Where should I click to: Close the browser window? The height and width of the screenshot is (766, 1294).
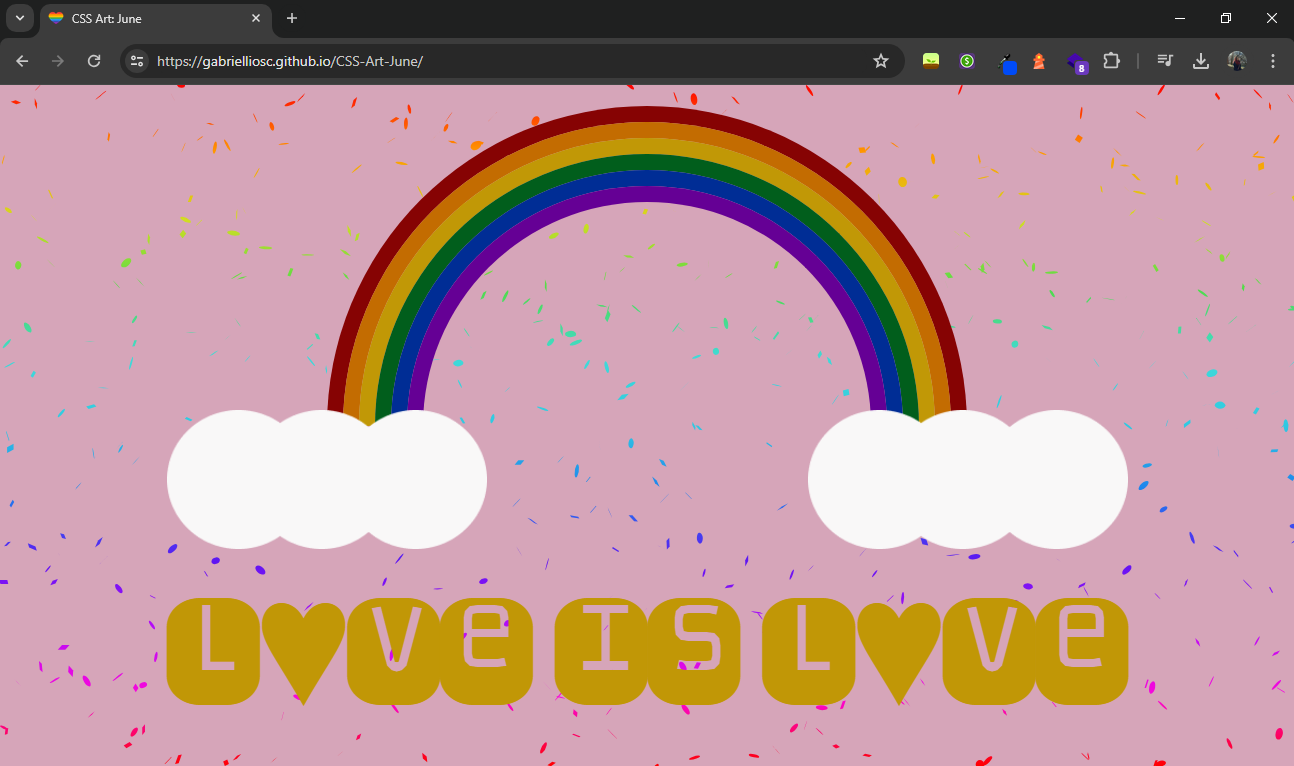1272,18
